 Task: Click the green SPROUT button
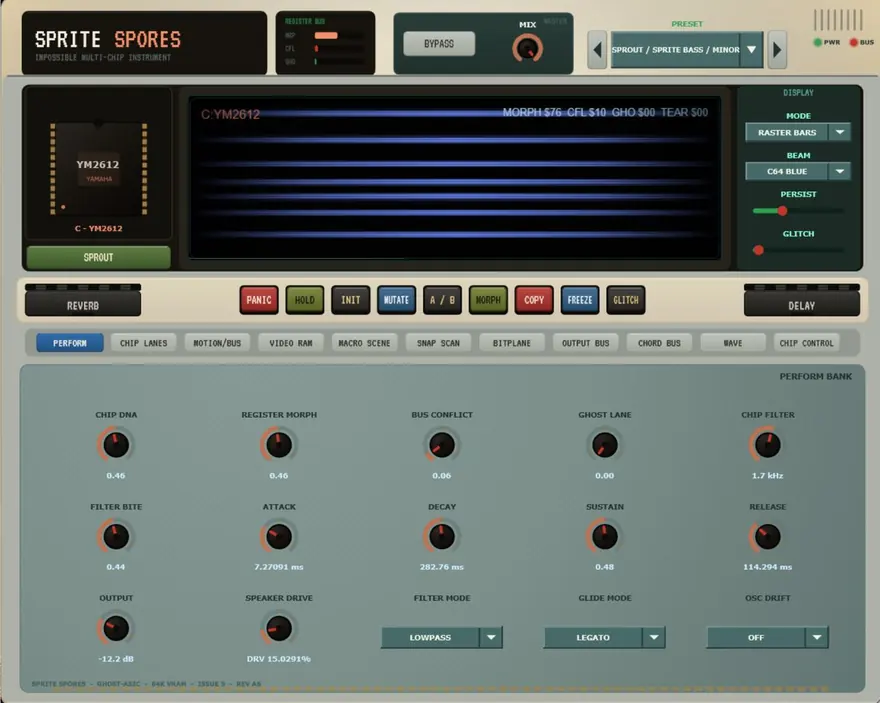(98, 258)
